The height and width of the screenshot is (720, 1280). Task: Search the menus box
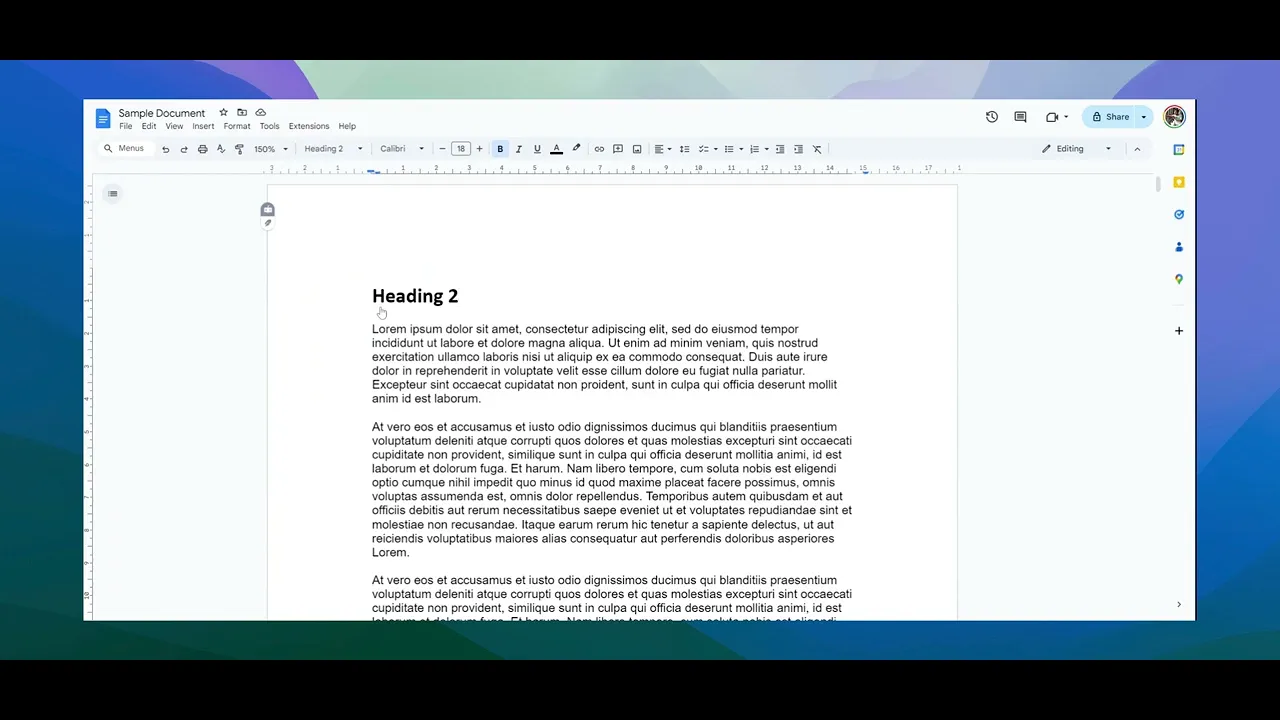tap(125, 149)
